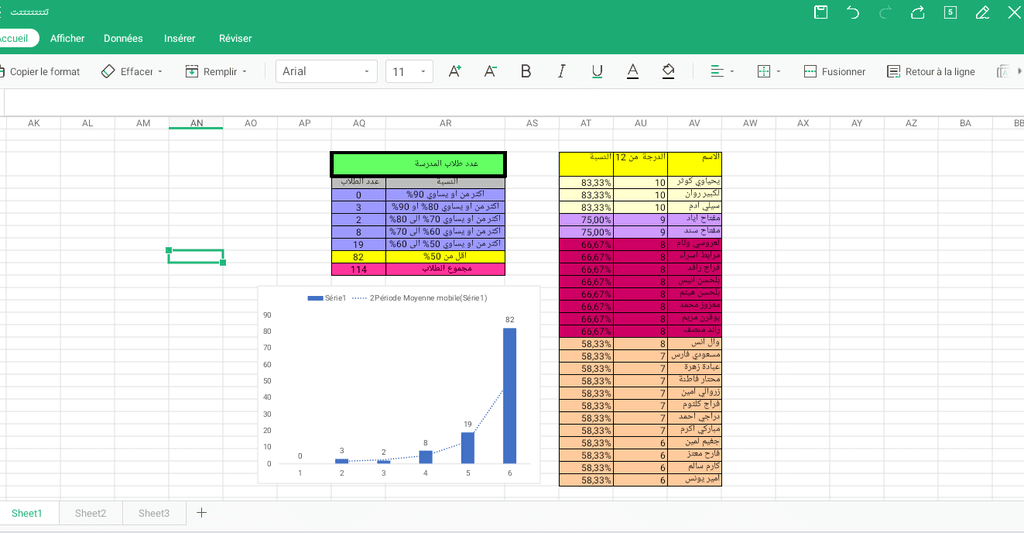Click chart legend entry Série1
The height and width of the screenshot is (533, 1024).
click(x=327, y=298)
